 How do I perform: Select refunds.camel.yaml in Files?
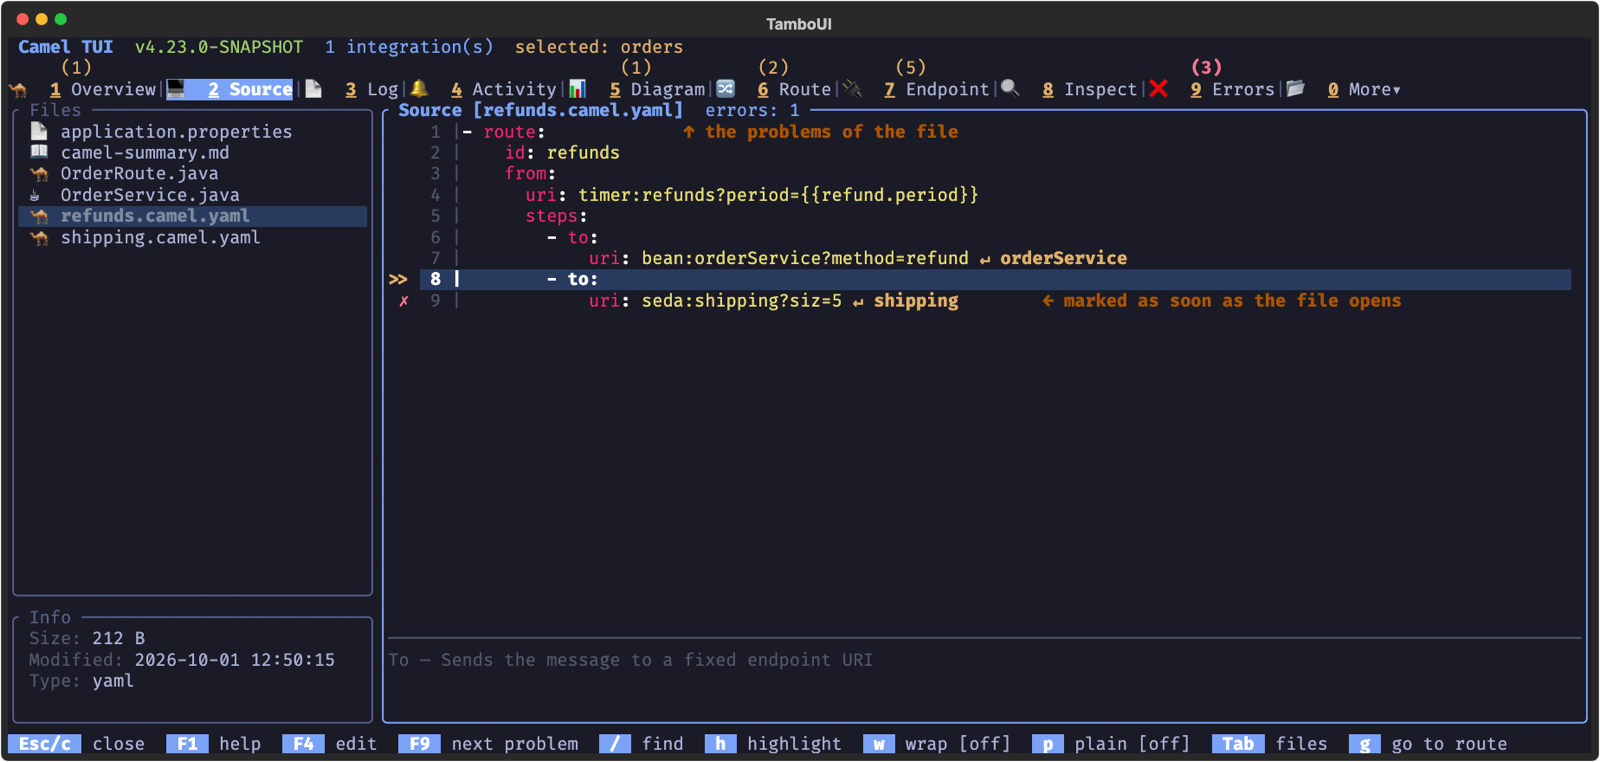click(x=193, y=216)
